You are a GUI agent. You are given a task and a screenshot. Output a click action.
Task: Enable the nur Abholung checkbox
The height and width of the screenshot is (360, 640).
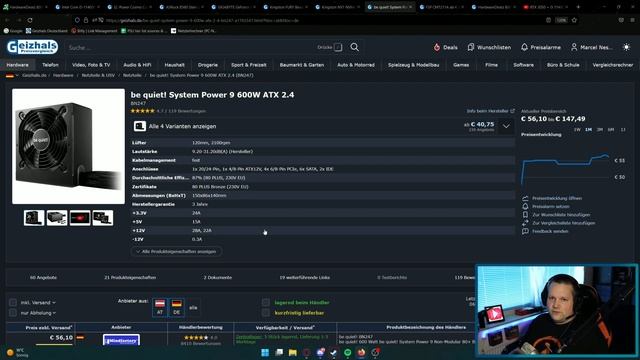pos(13,313)
